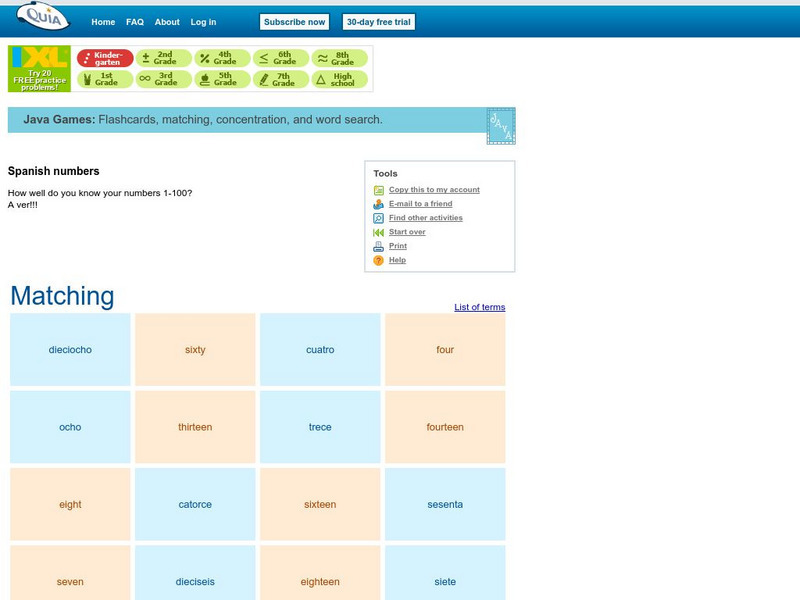
Task: Open the List of terms link
Action: pos(479,307)
